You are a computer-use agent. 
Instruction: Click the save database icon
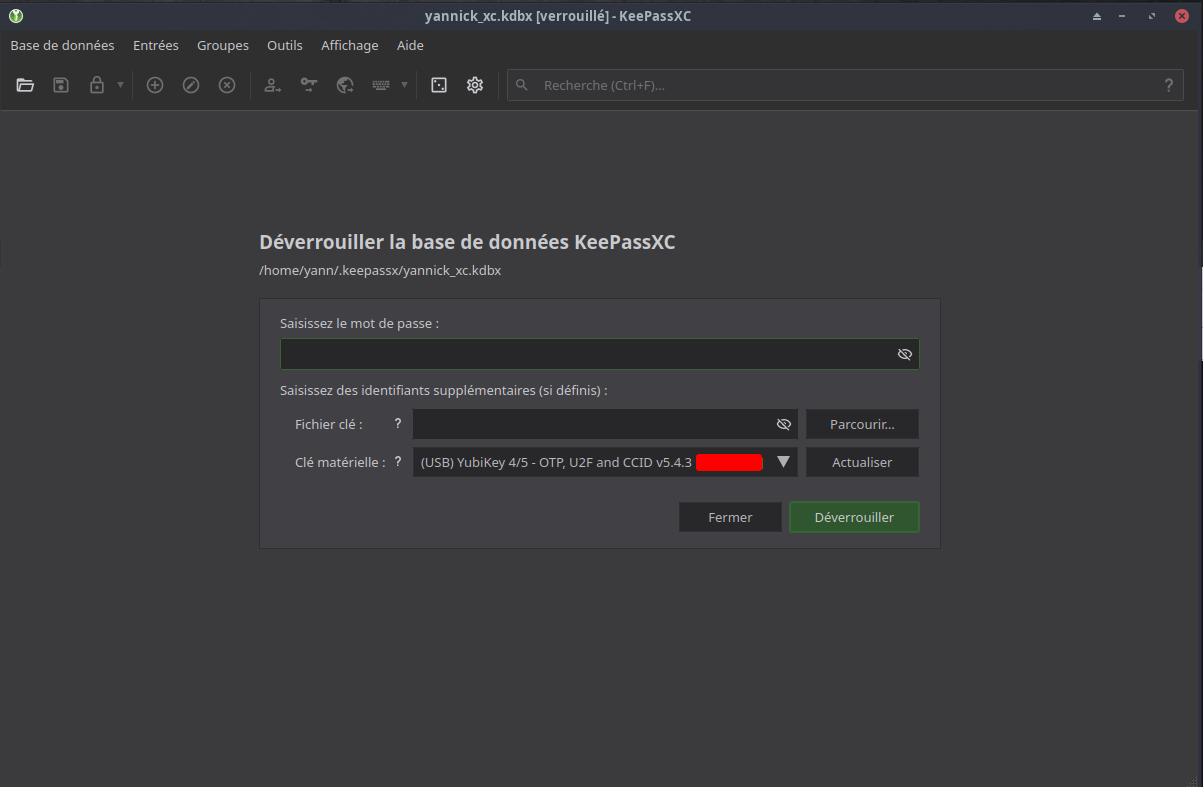click(x=61, y=86)
